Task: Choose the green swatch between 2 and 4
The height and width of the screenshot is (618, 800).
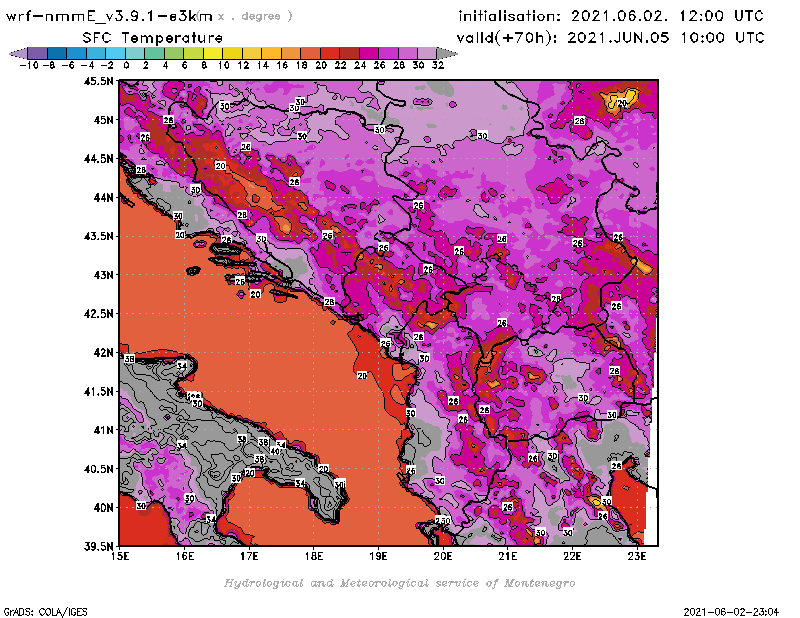Action: tap(154, 53)
